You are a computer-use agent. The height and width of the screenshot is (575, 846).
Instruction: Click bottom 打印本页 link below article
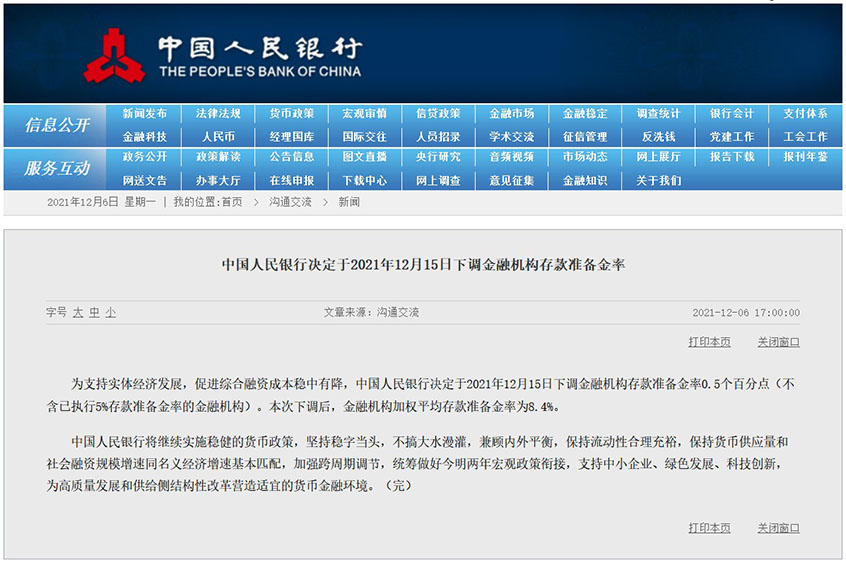[709, 528]
